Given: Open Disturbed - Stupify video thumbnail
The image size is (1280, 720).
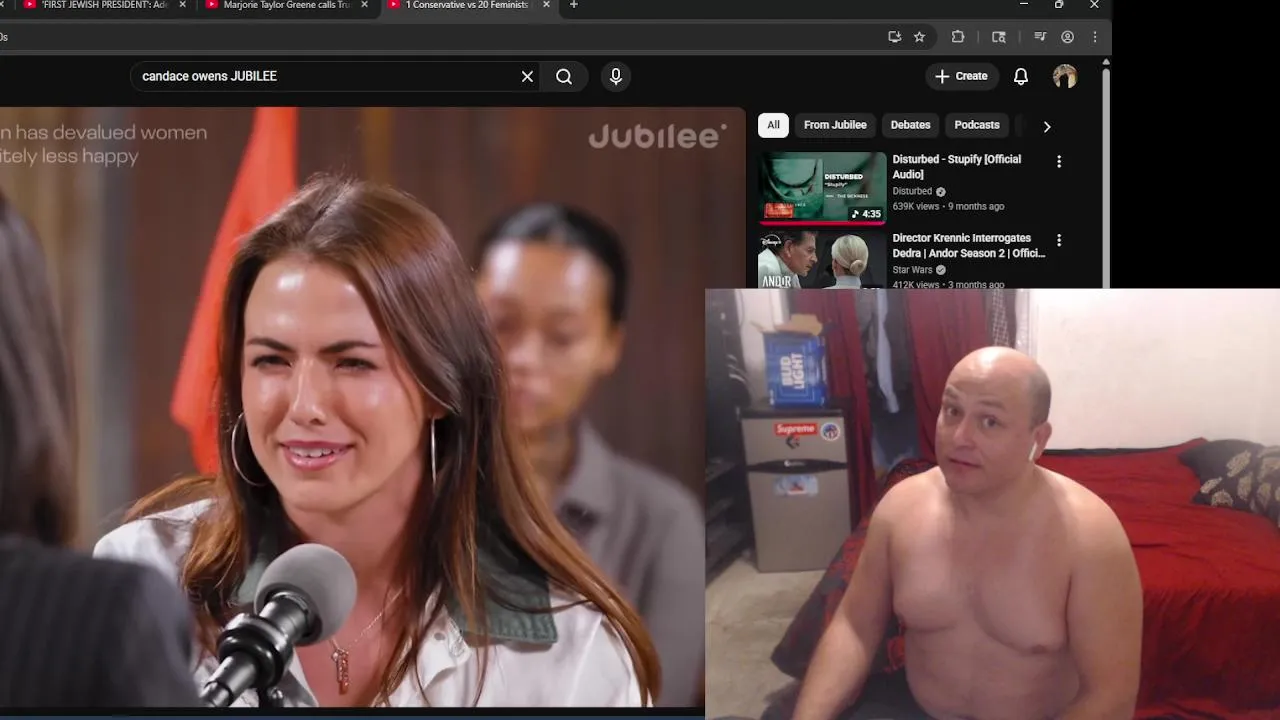Looking at the screenshot, I should point(822,187).
